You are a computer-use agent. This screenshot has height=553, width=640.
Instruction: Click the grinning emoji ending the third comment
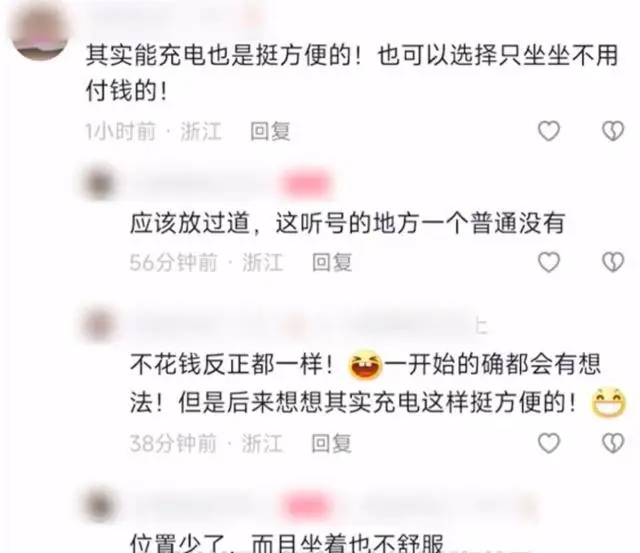coord(609,403)
